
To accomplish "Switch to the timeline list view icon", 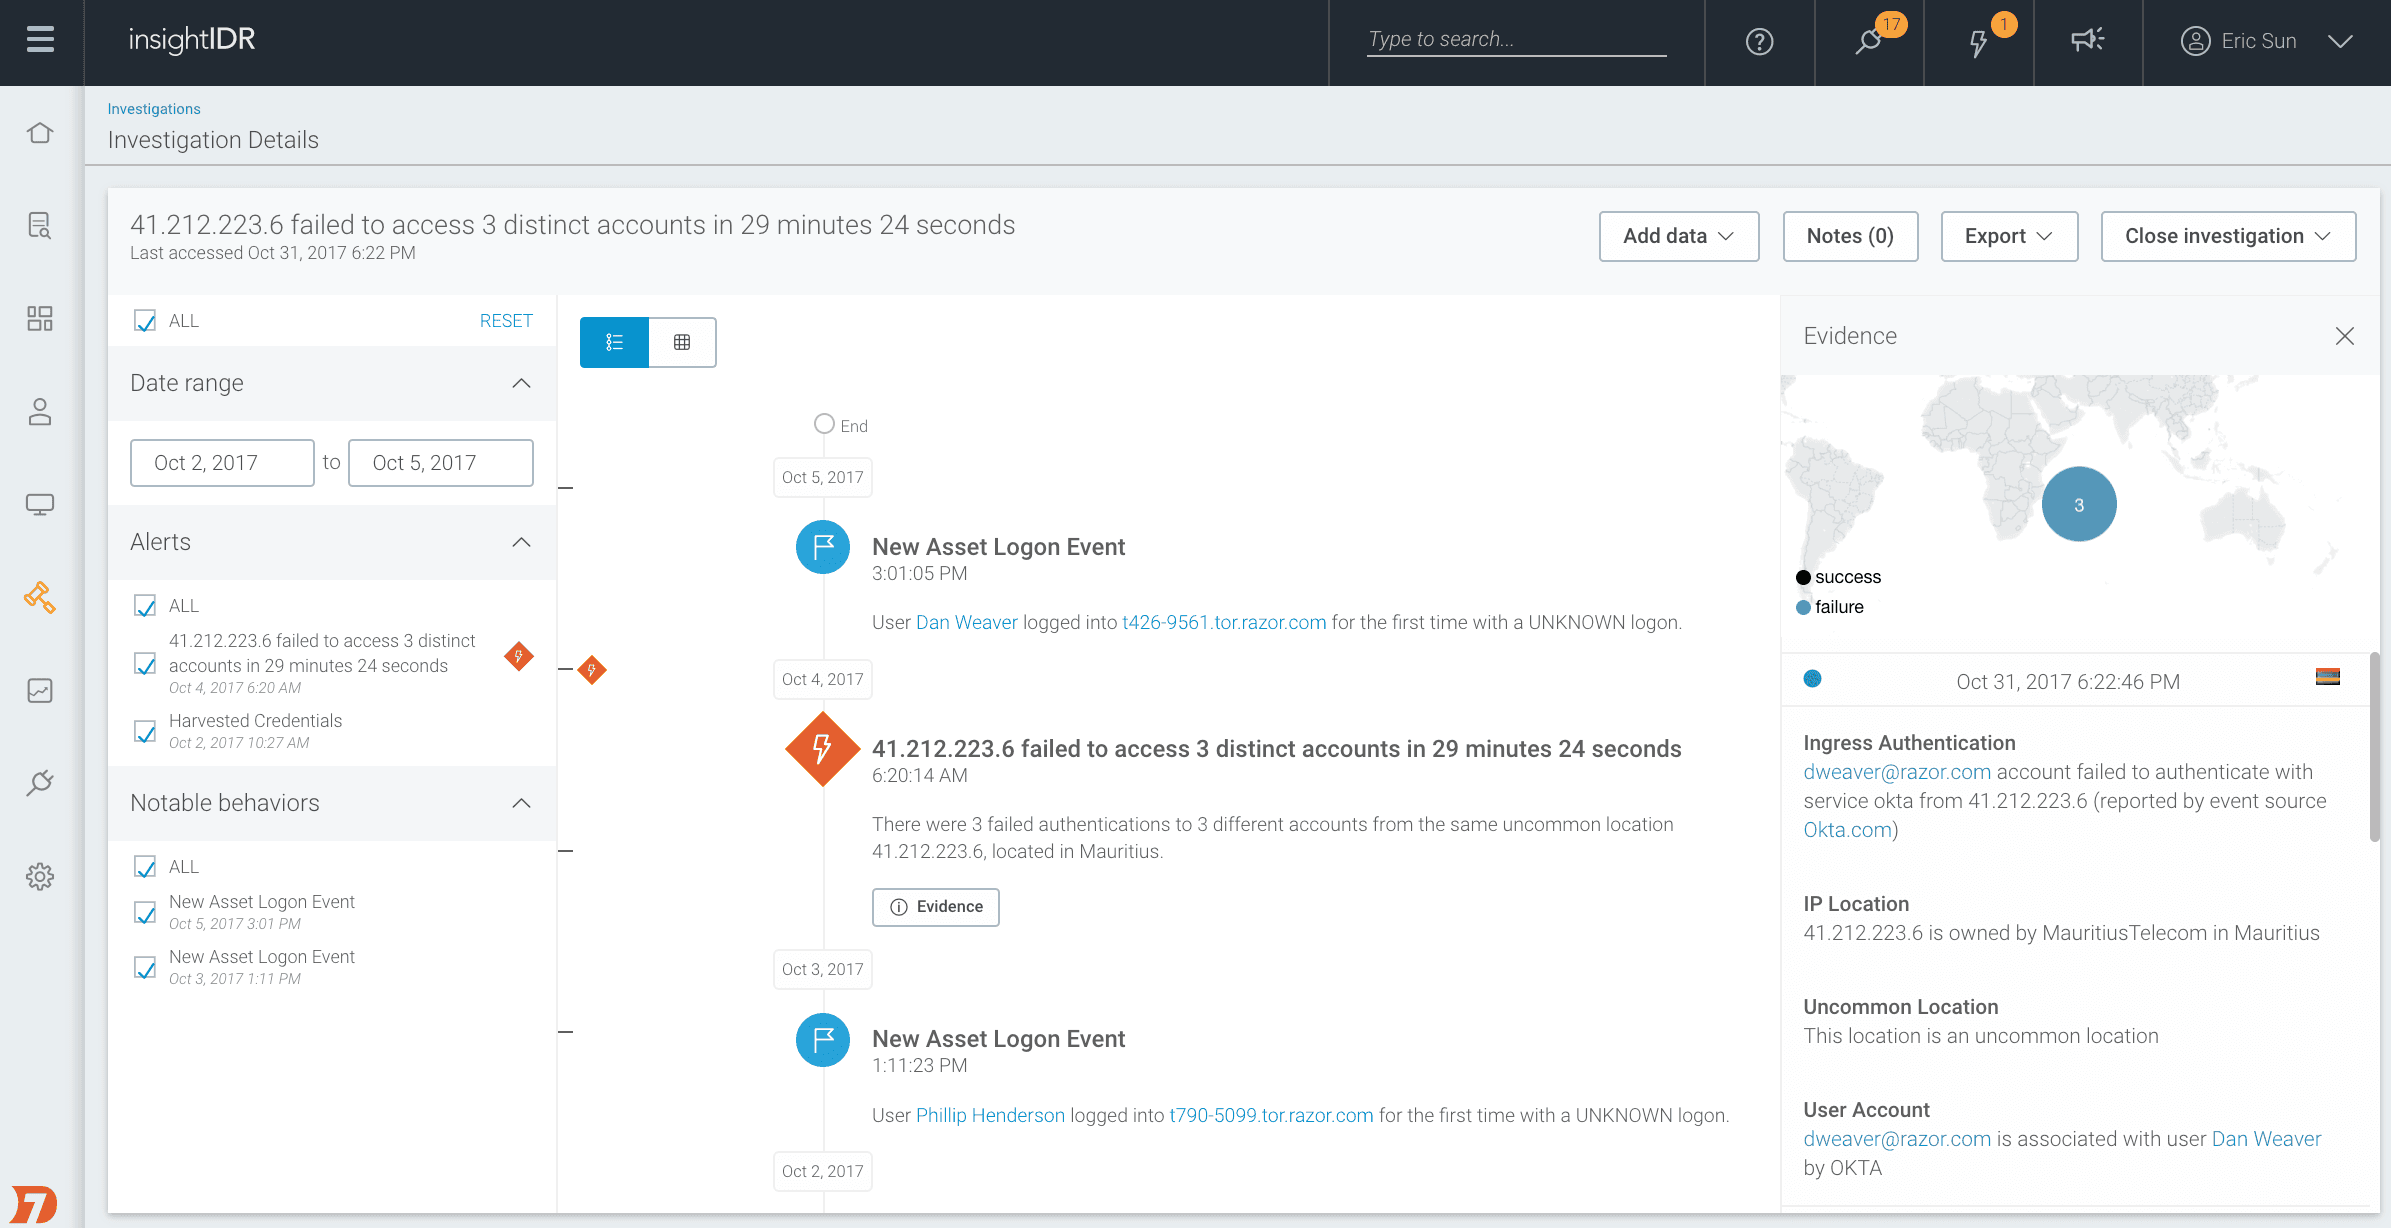I will pyautogui.click(x=613, y=342).
